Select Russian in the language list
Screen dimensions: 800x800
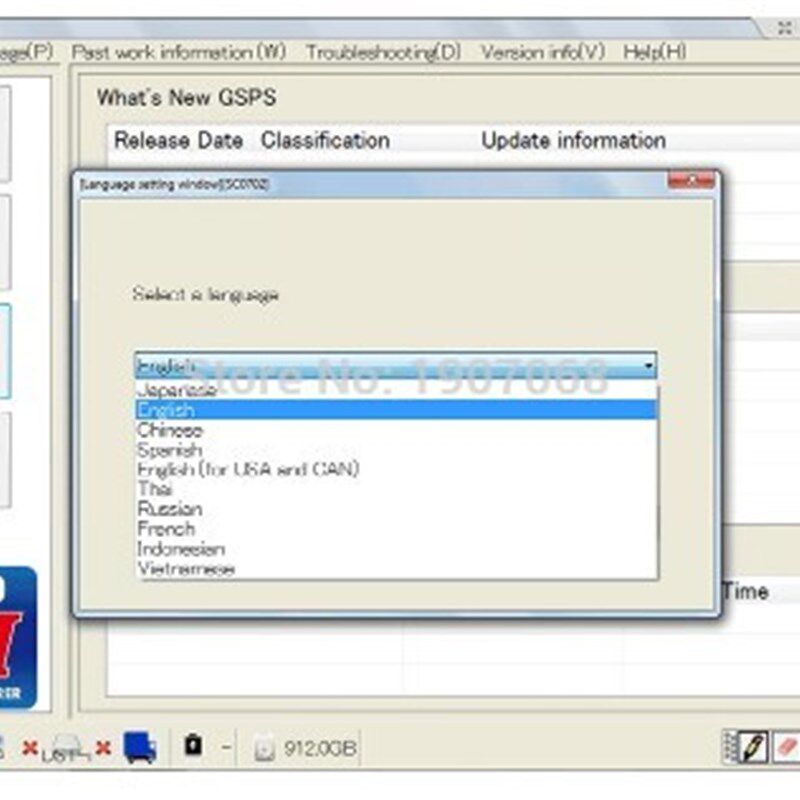pyautogui.click(x=172, y=509)
